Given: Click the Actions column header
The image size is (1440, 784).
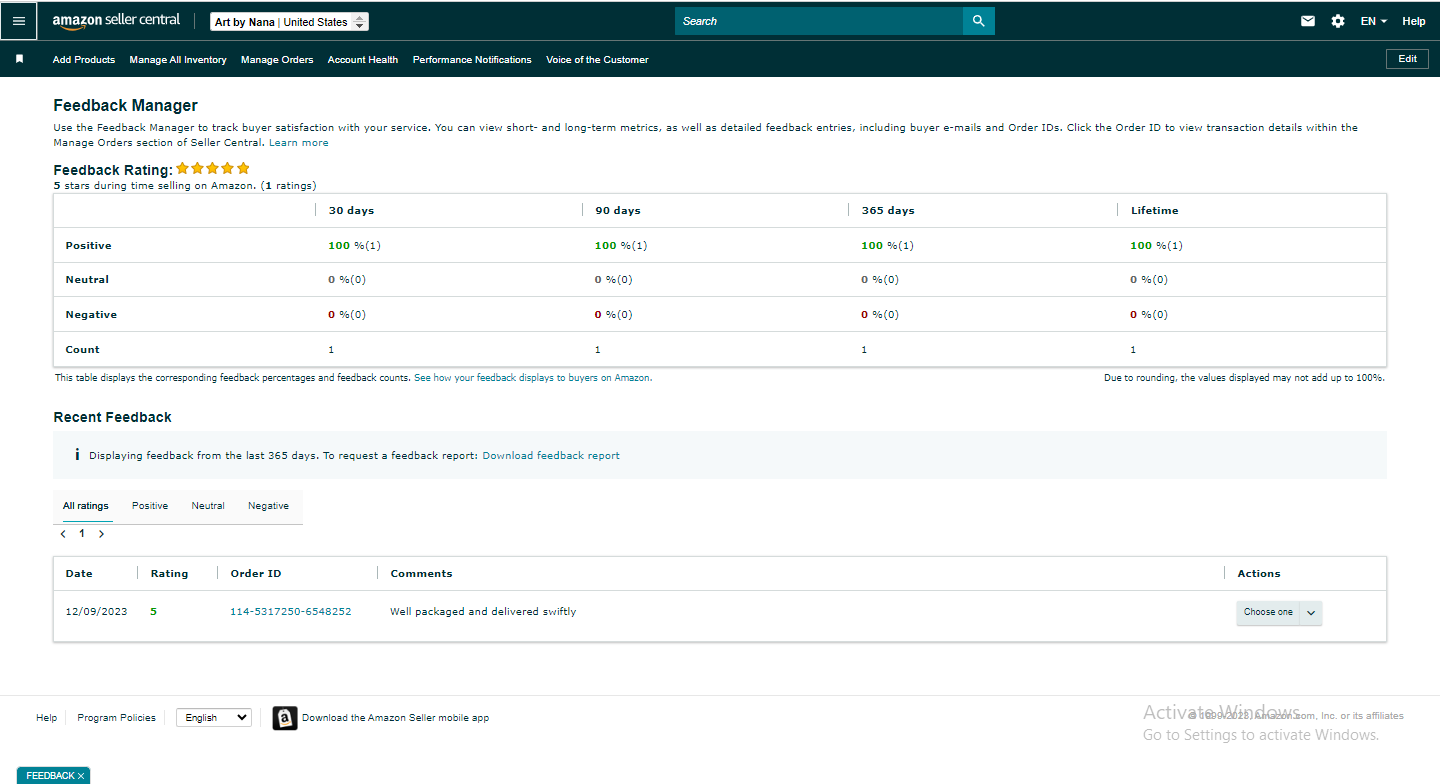Looking at the screenshot, I should pyautogui.click(x=1259, y=574).
